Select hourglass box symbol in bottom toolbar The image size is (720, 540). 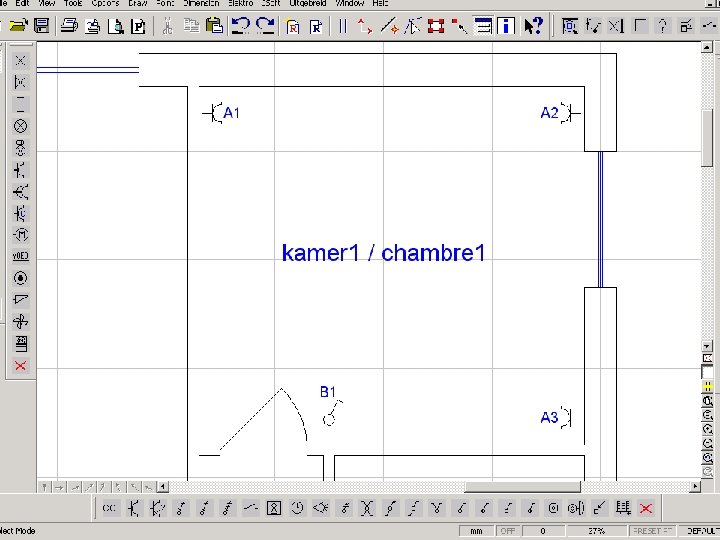click(x=274, y=508)
